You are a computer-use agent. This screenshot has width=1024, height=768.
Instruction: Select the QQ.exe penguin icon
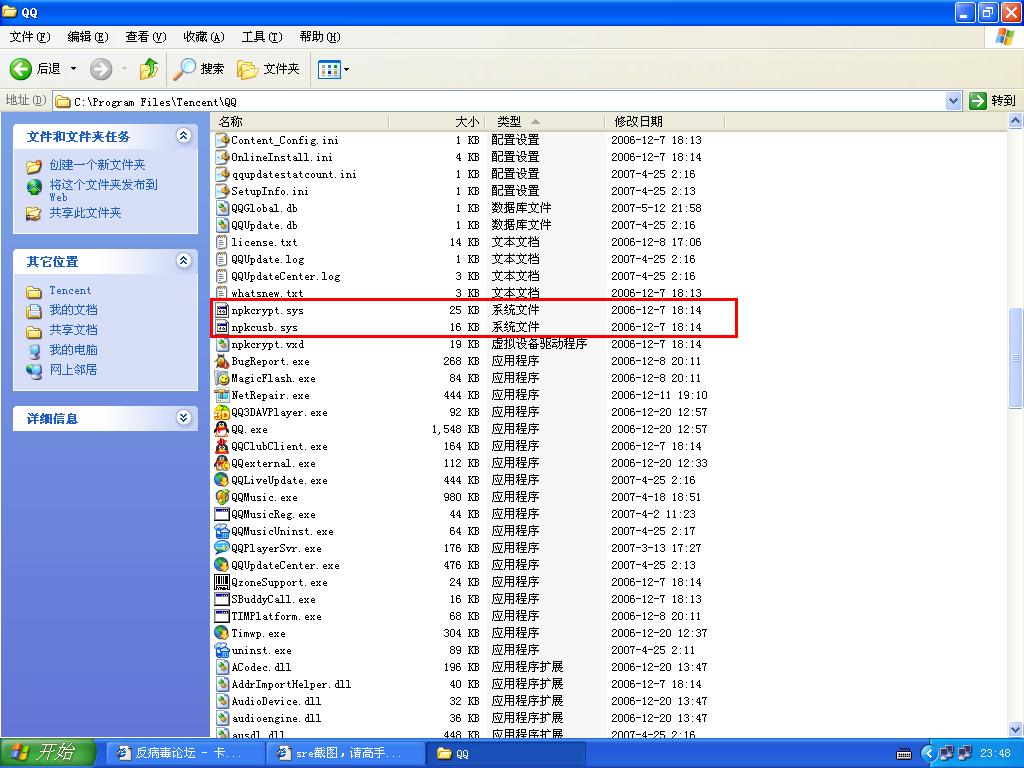coord(222,429)
